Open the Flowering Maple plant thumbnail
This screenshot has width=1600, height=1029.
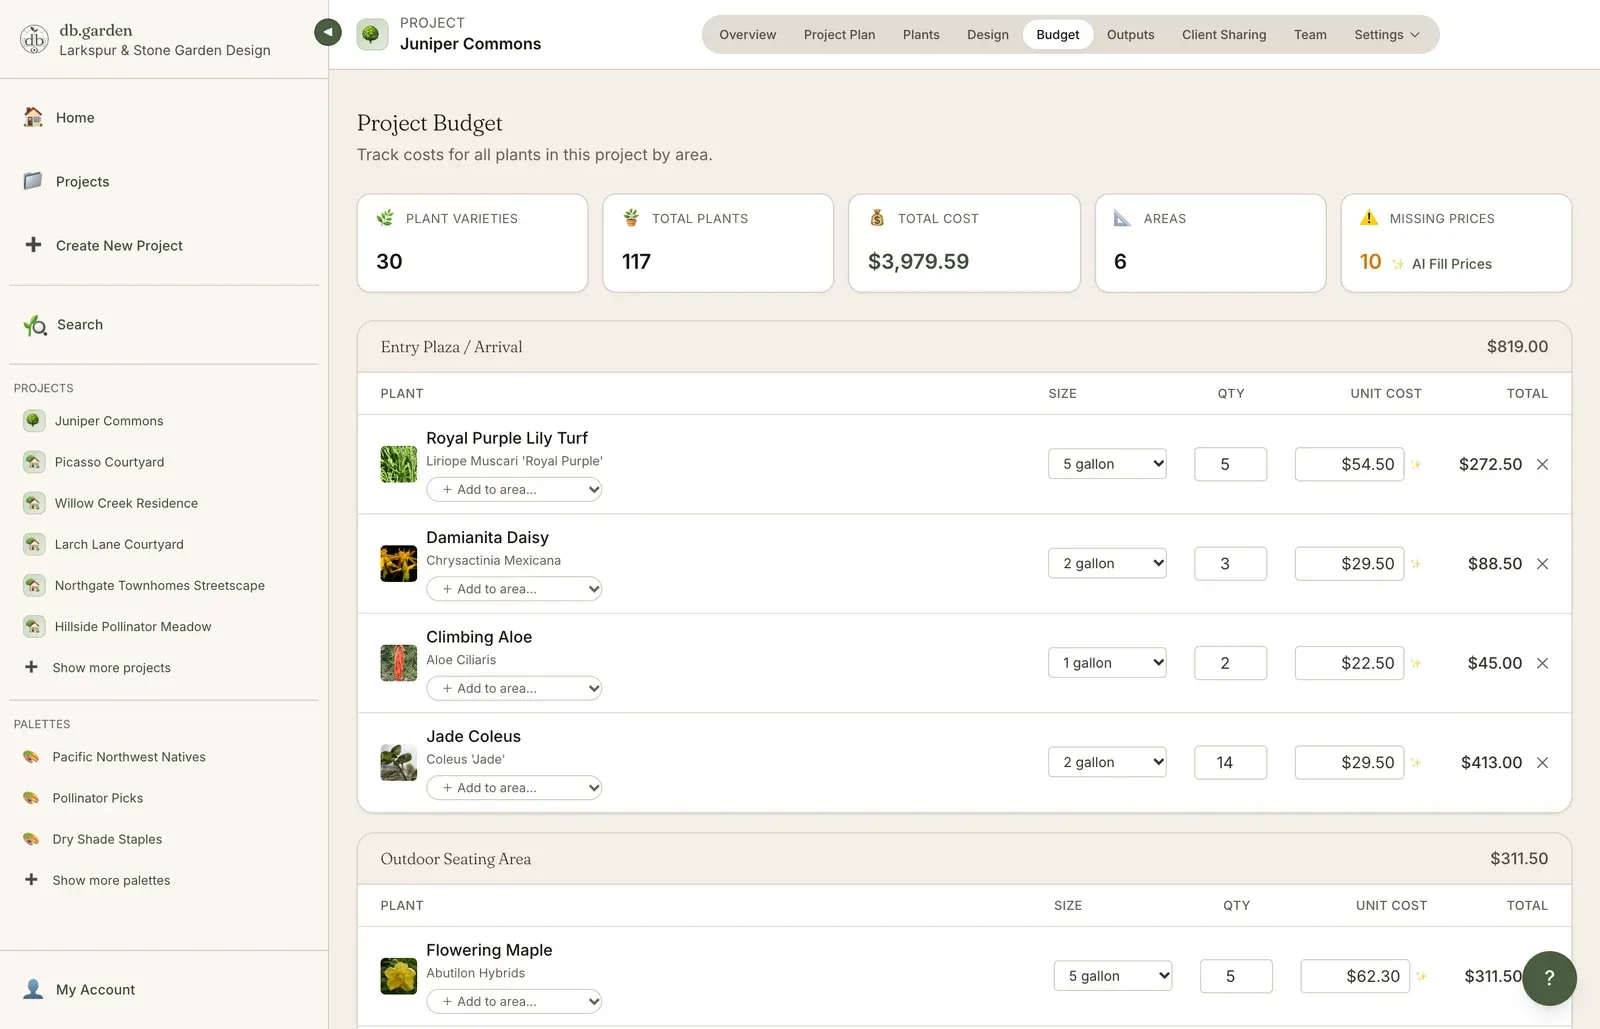tap(399, 976)
